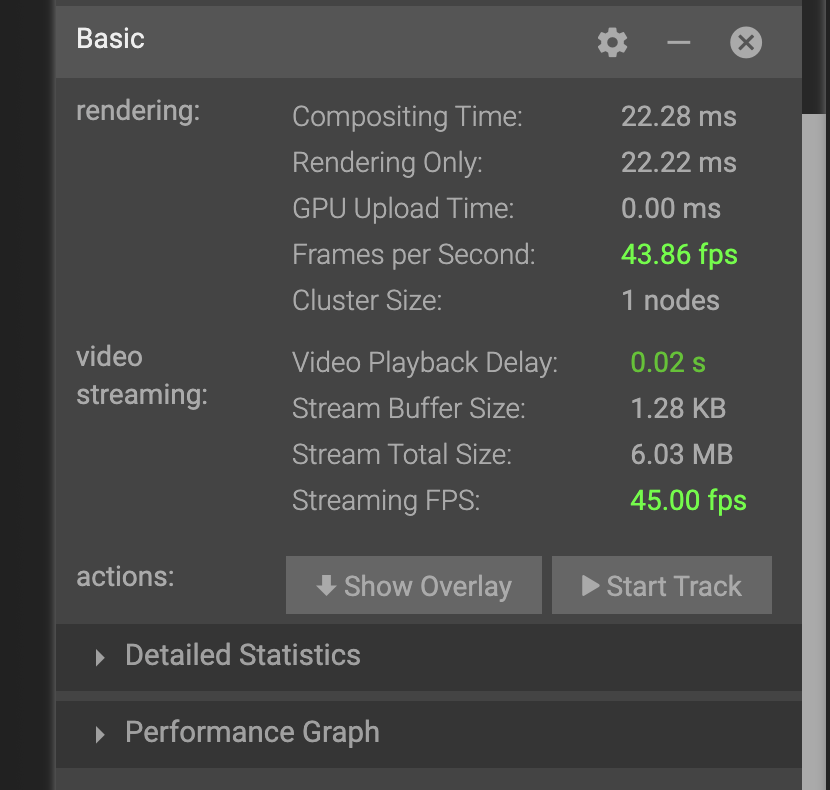Click the Video Playback Delay value 0.02 s

pyautogui.click(x=668, y=362)
